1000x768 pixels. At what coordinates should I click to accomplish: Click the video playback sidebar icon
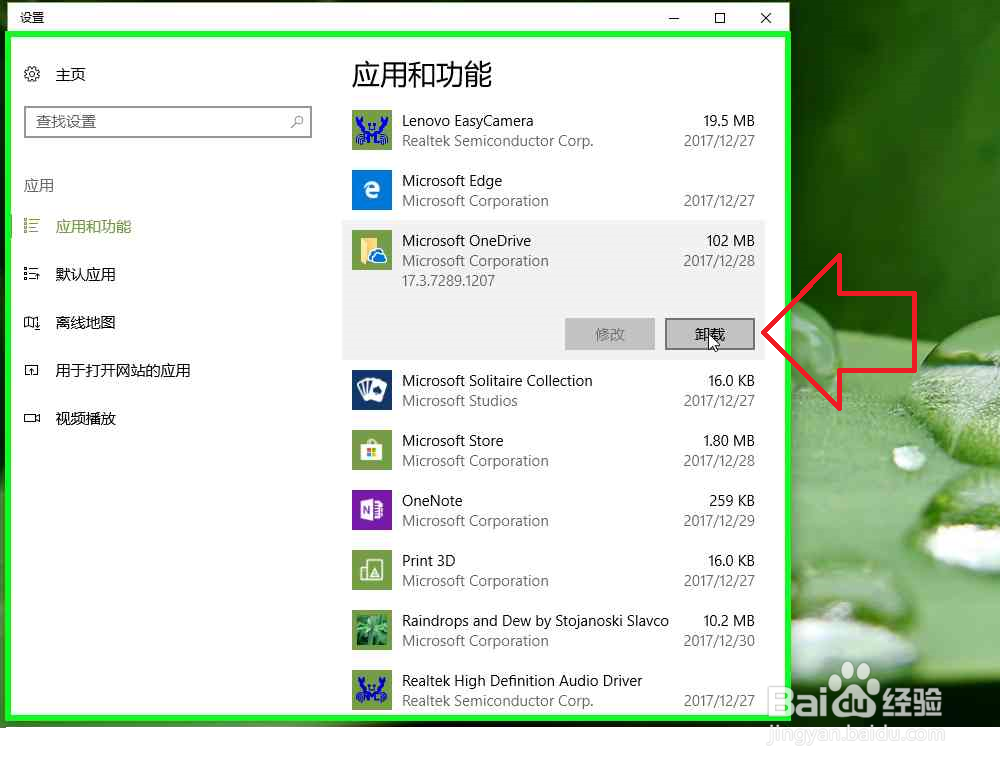tap(32, 418)
